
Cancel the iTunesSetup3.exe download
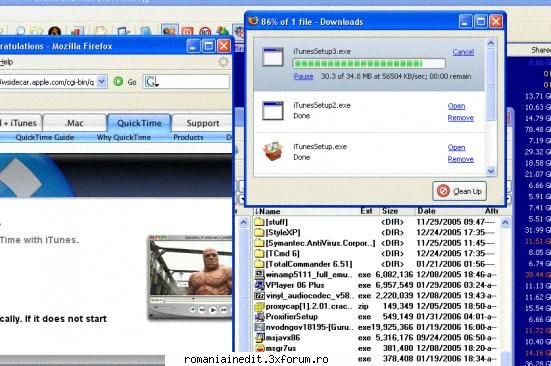pos(463,52)
